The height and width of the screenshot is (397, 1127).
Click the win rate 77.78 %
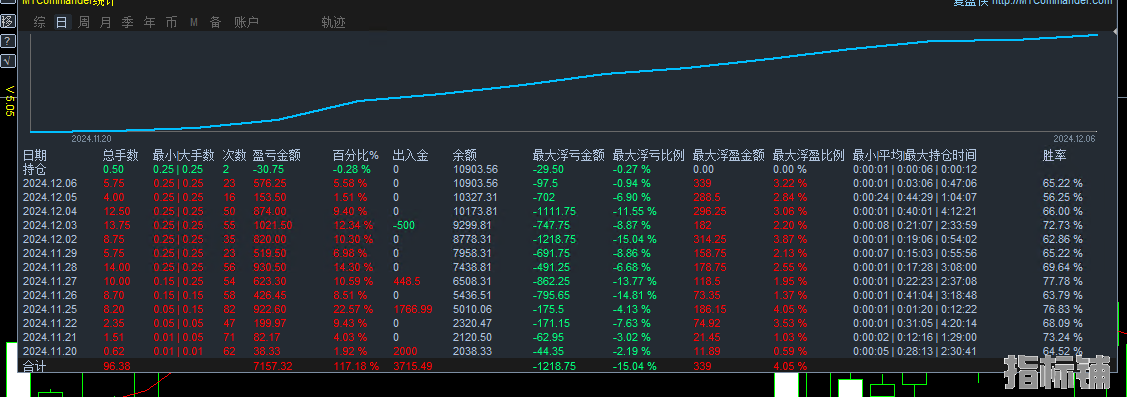click(1063, 281)
